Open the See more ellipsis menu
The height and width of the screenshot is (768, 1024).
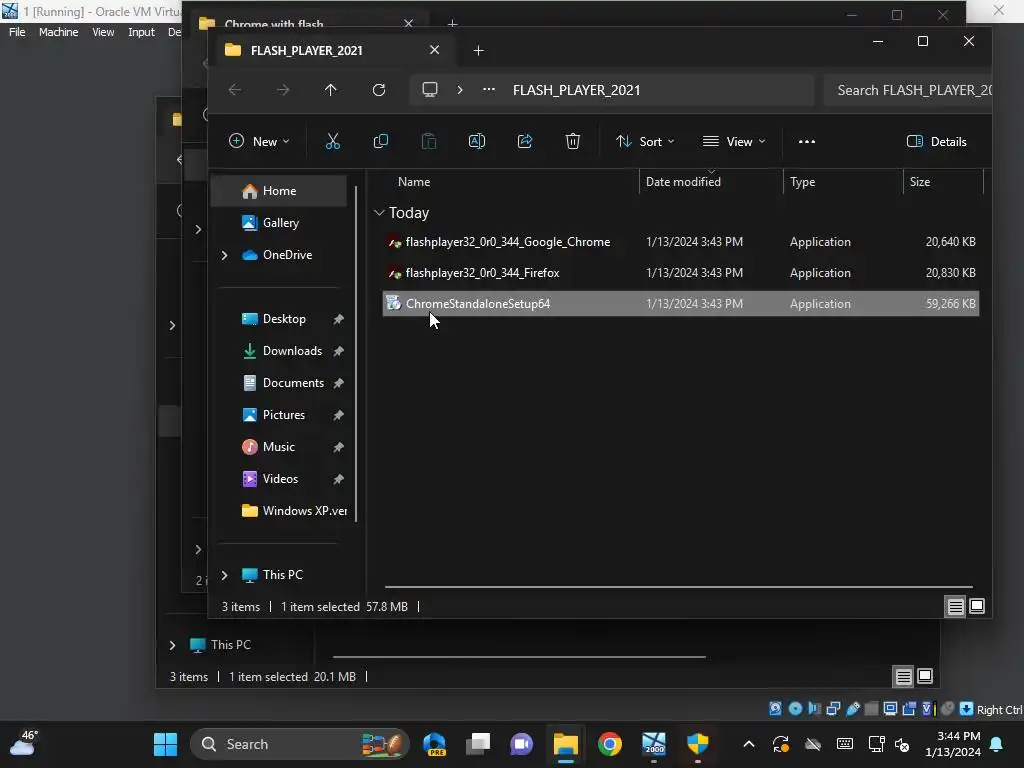click(x=807, y=141)
